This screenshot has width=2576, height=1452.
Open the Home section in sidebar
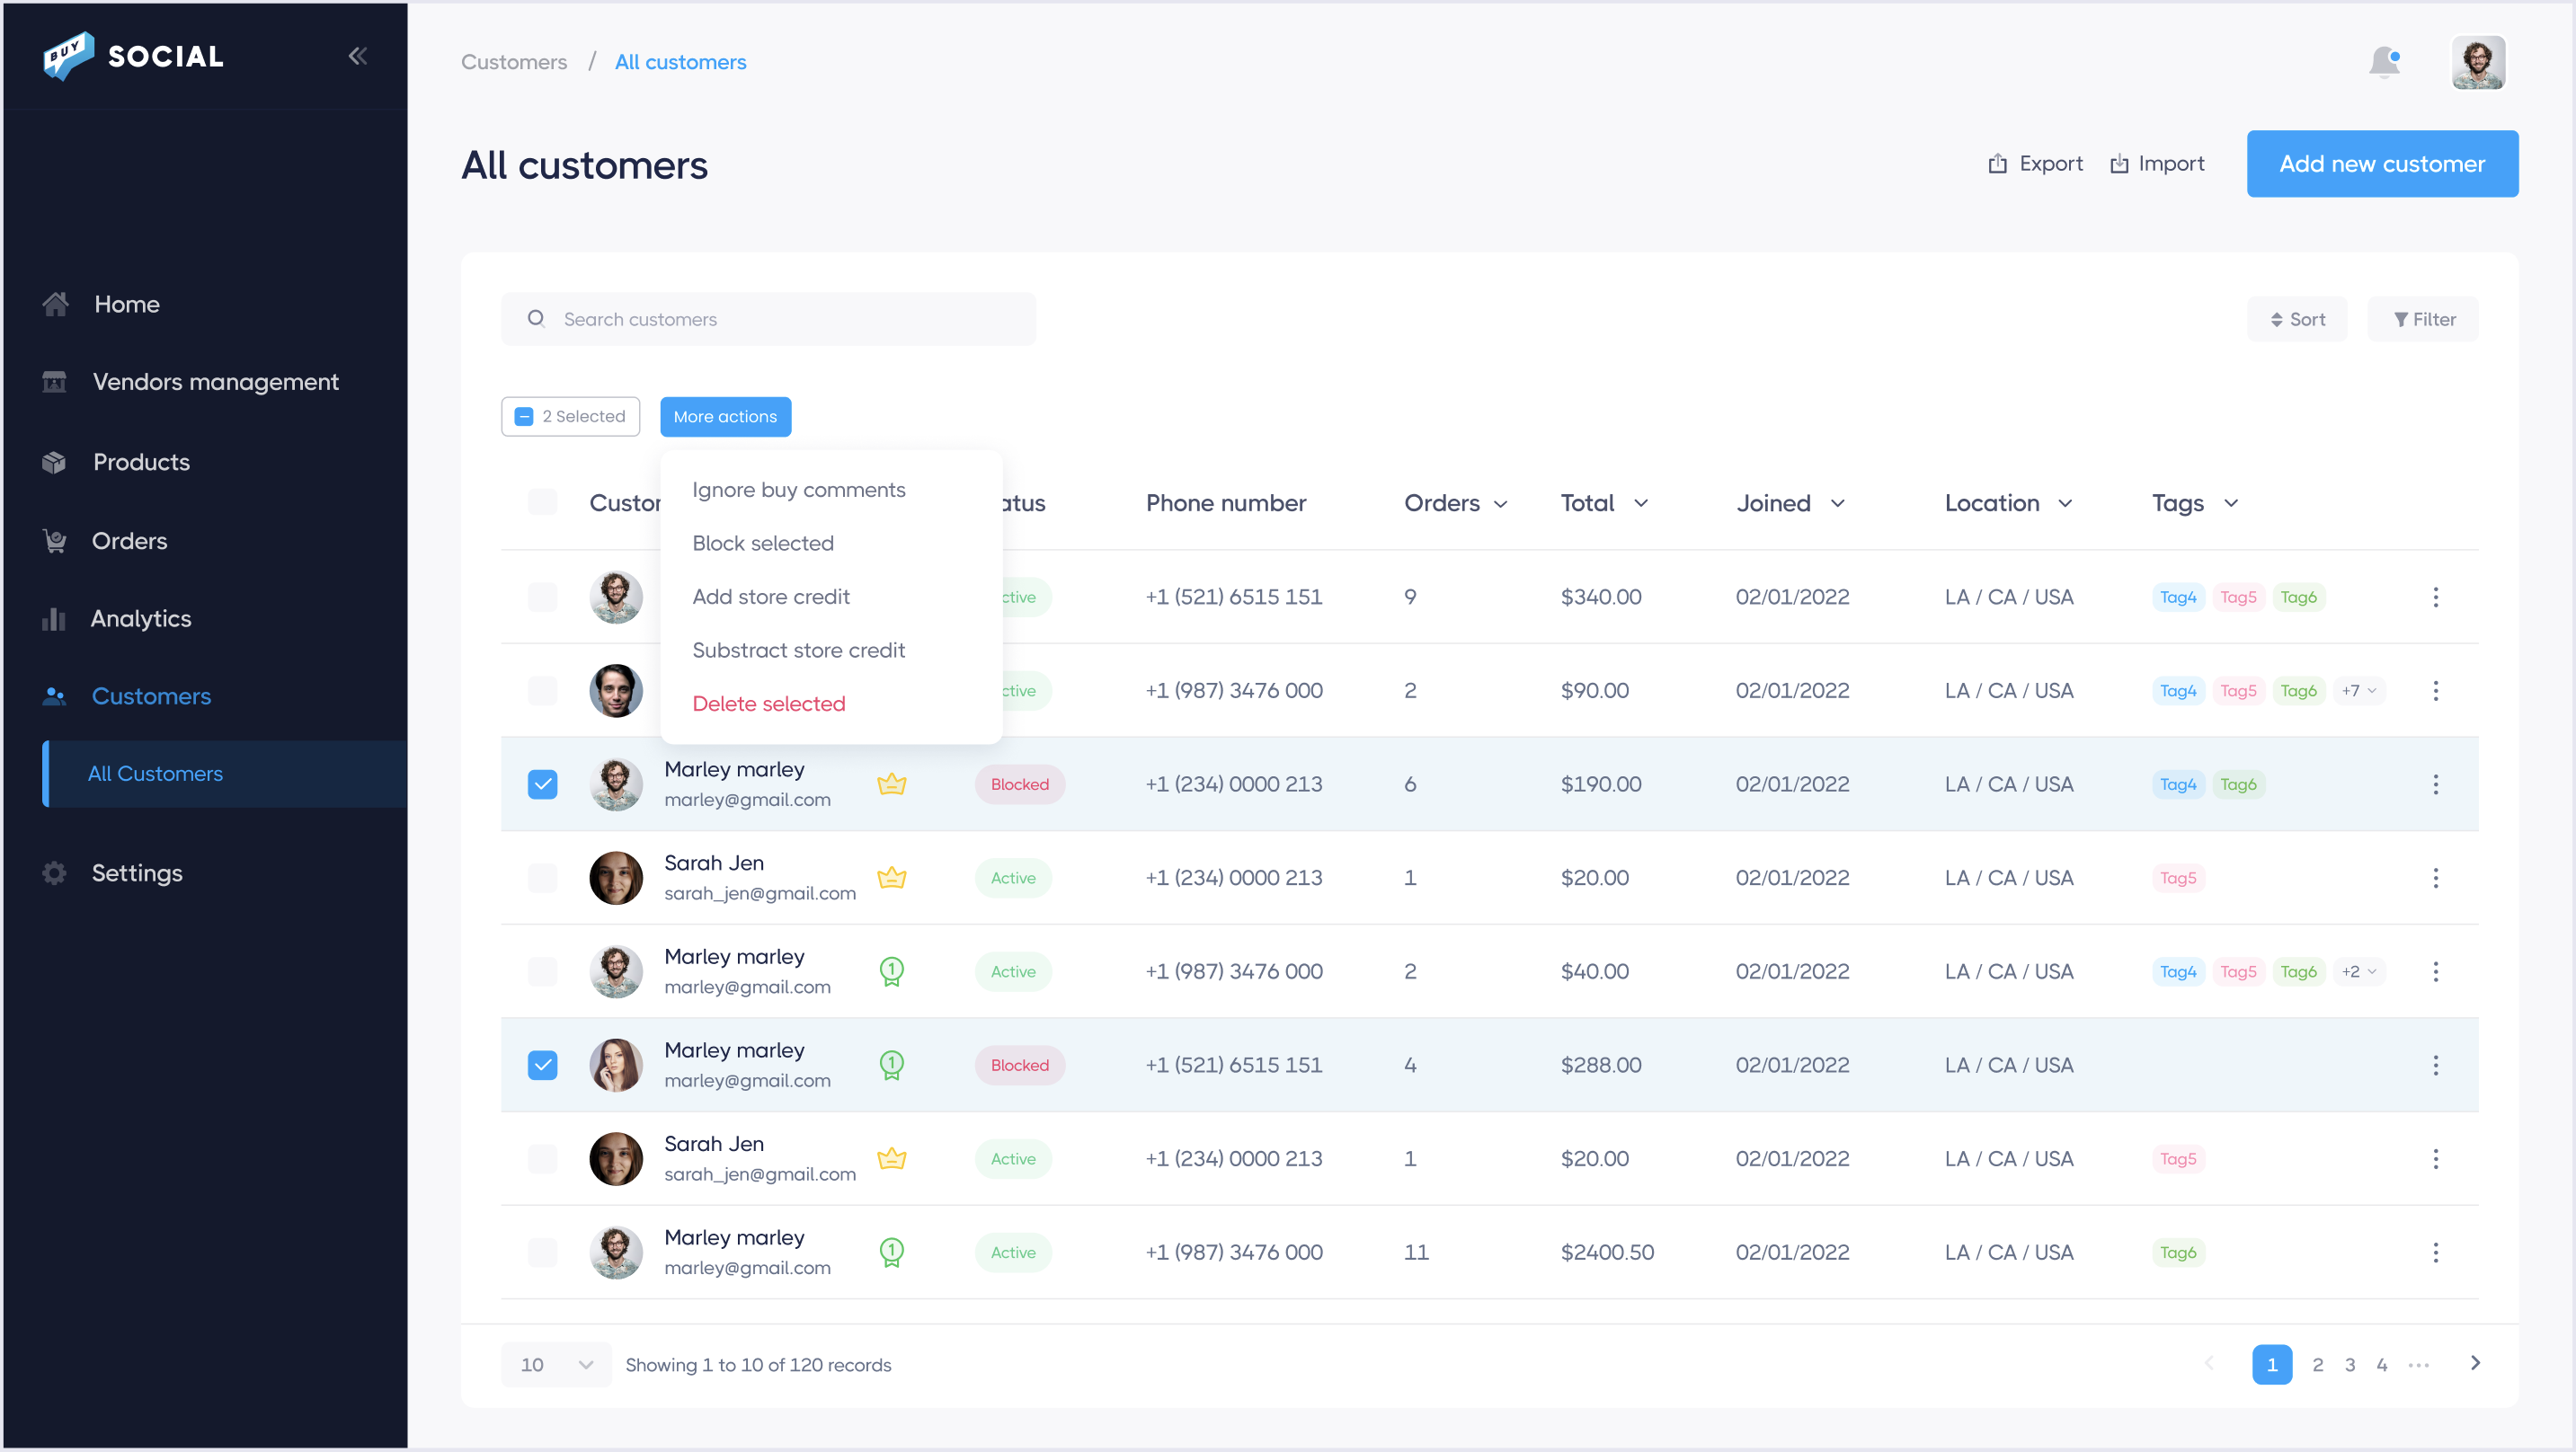click(x=126, y=304)
